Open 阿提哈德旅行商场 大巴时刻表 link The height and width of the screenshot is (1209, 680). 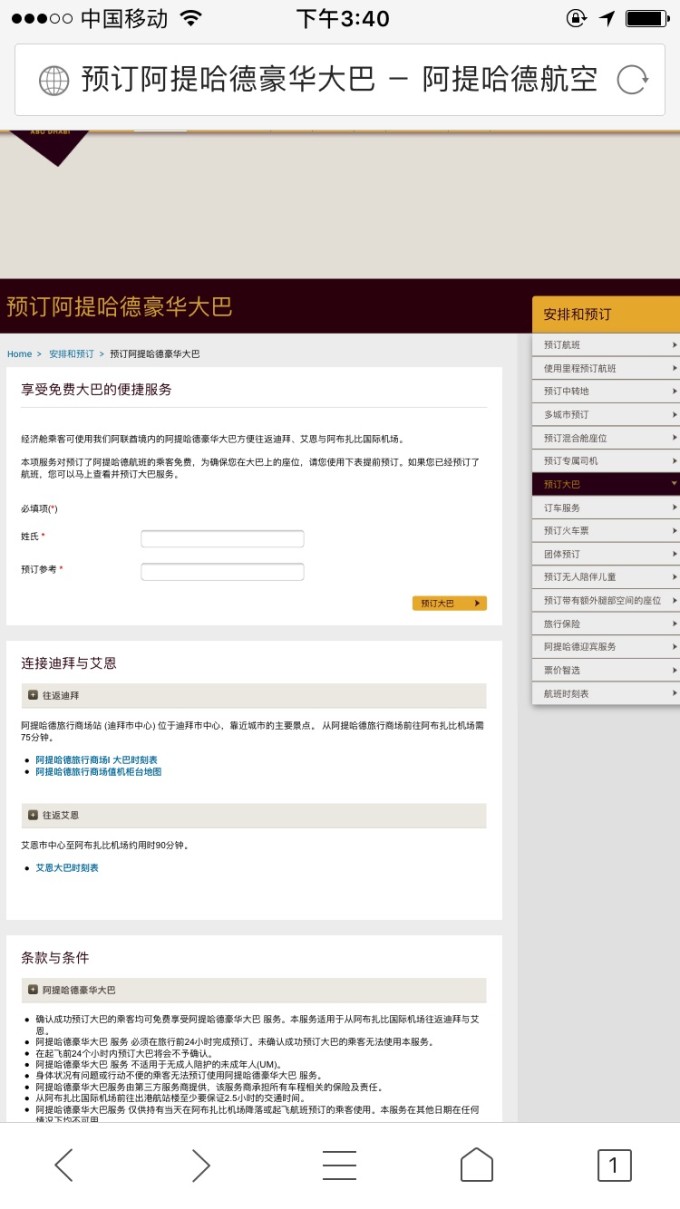coord(96,760)
